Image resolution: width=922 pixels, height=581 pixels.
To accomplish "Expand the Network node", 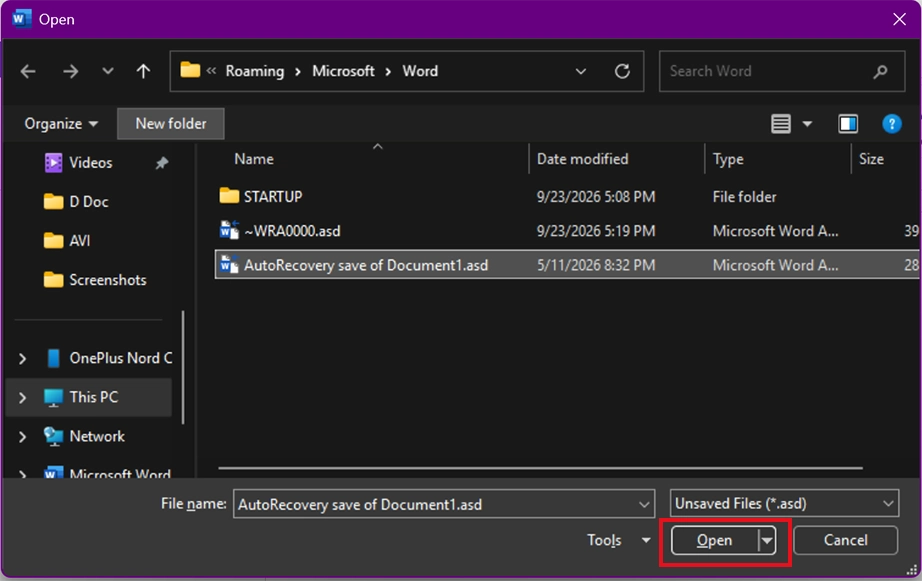I will coord(22,437).
